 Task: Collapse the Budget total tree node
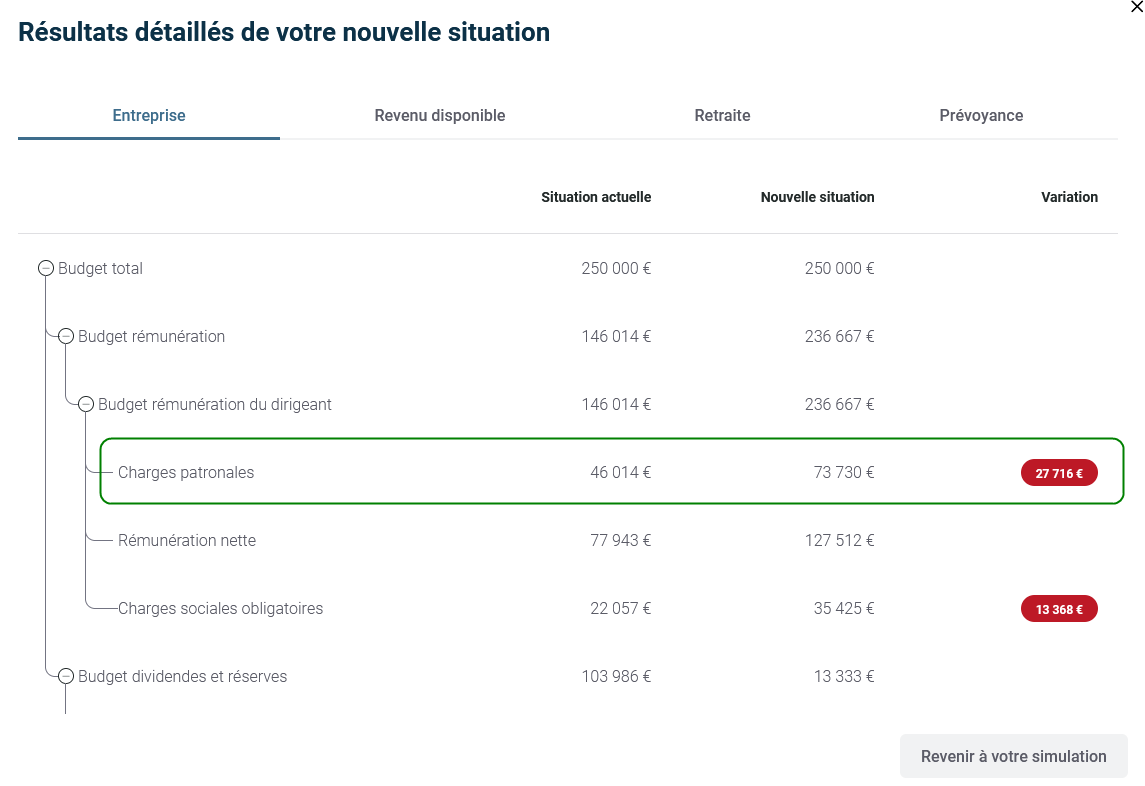[46, 268]
